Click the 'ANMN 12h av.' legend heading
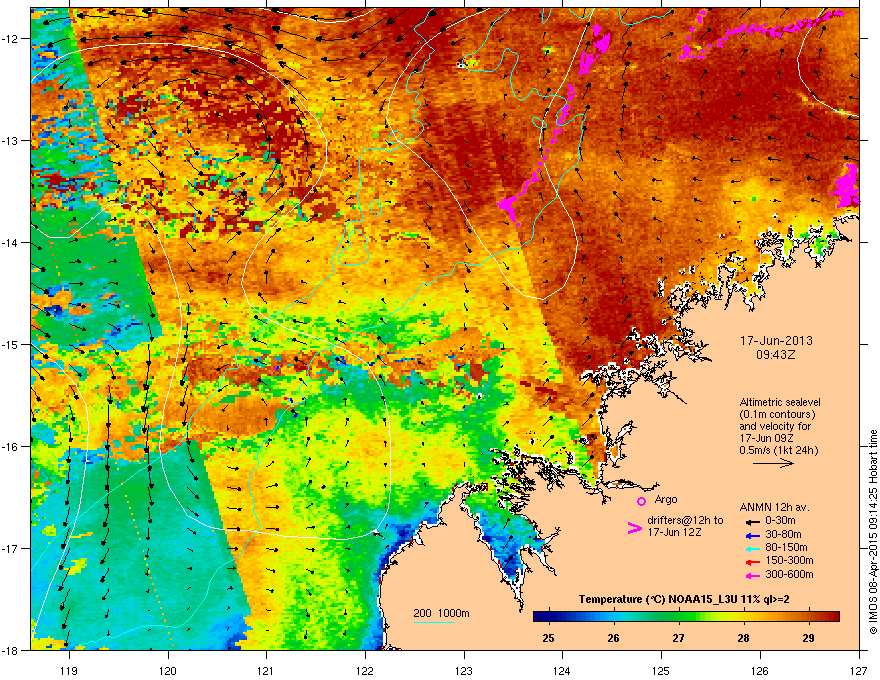The image size is (880, 680). [774, 507]
